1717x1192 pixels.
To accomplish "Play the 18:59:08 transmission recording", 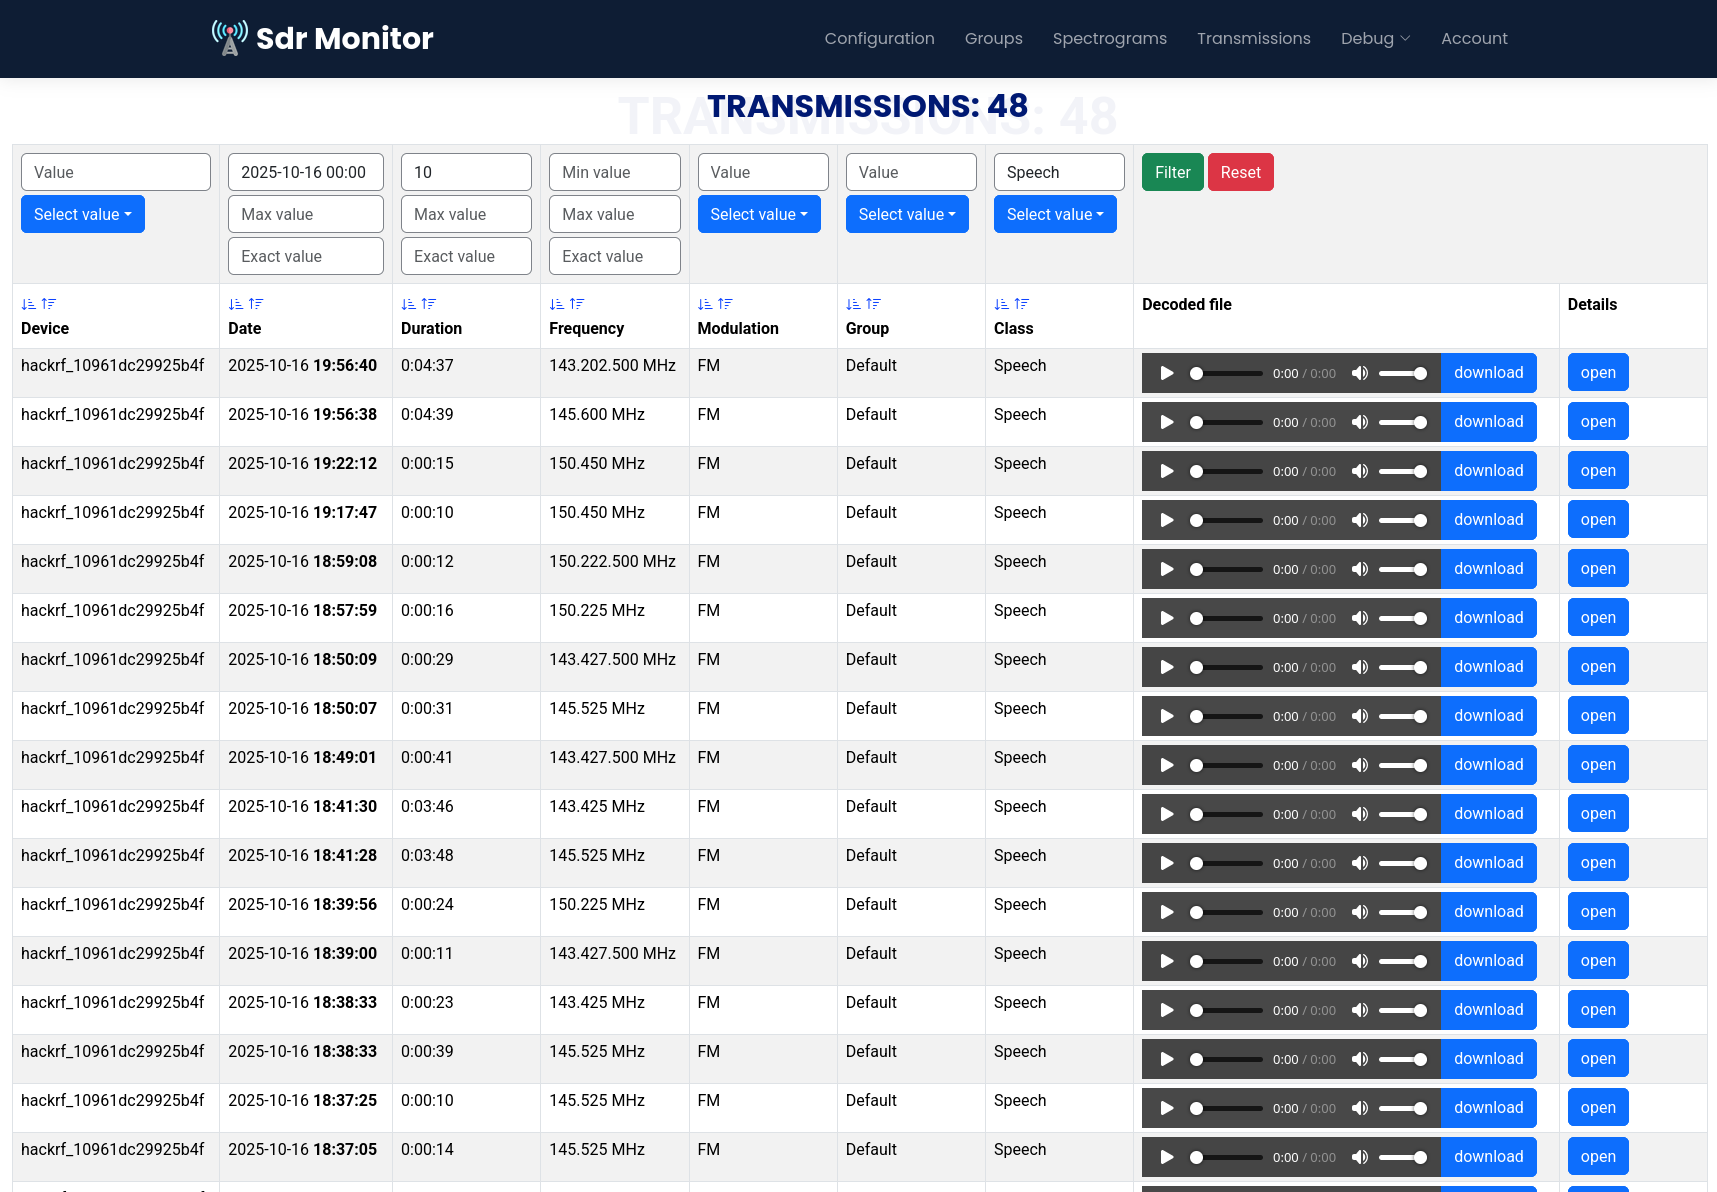I will point(1166,569).
